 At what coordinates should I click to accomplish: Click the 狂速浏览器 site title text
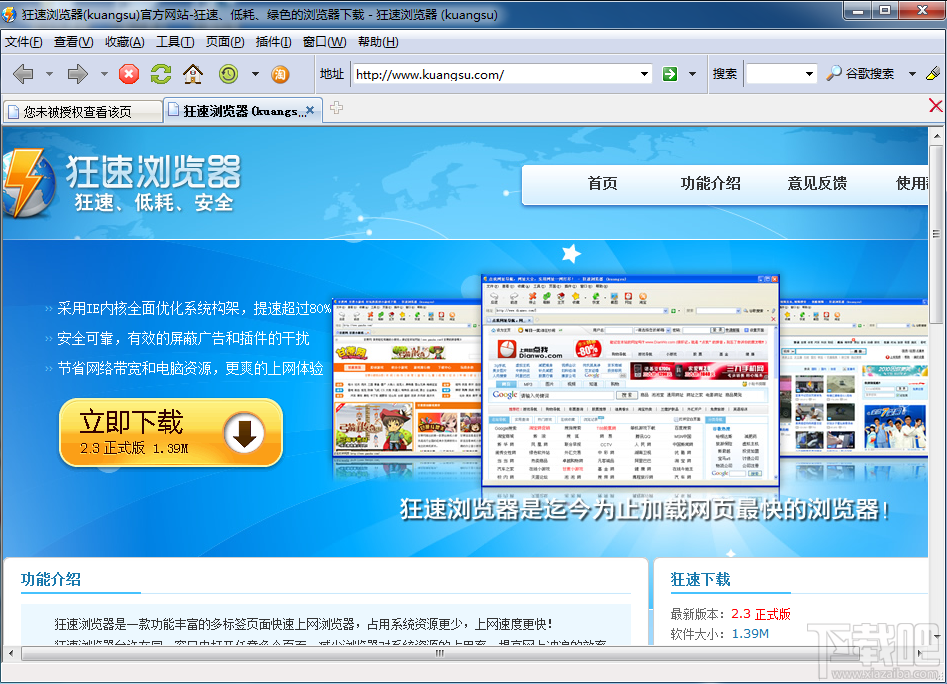point(153,171)
